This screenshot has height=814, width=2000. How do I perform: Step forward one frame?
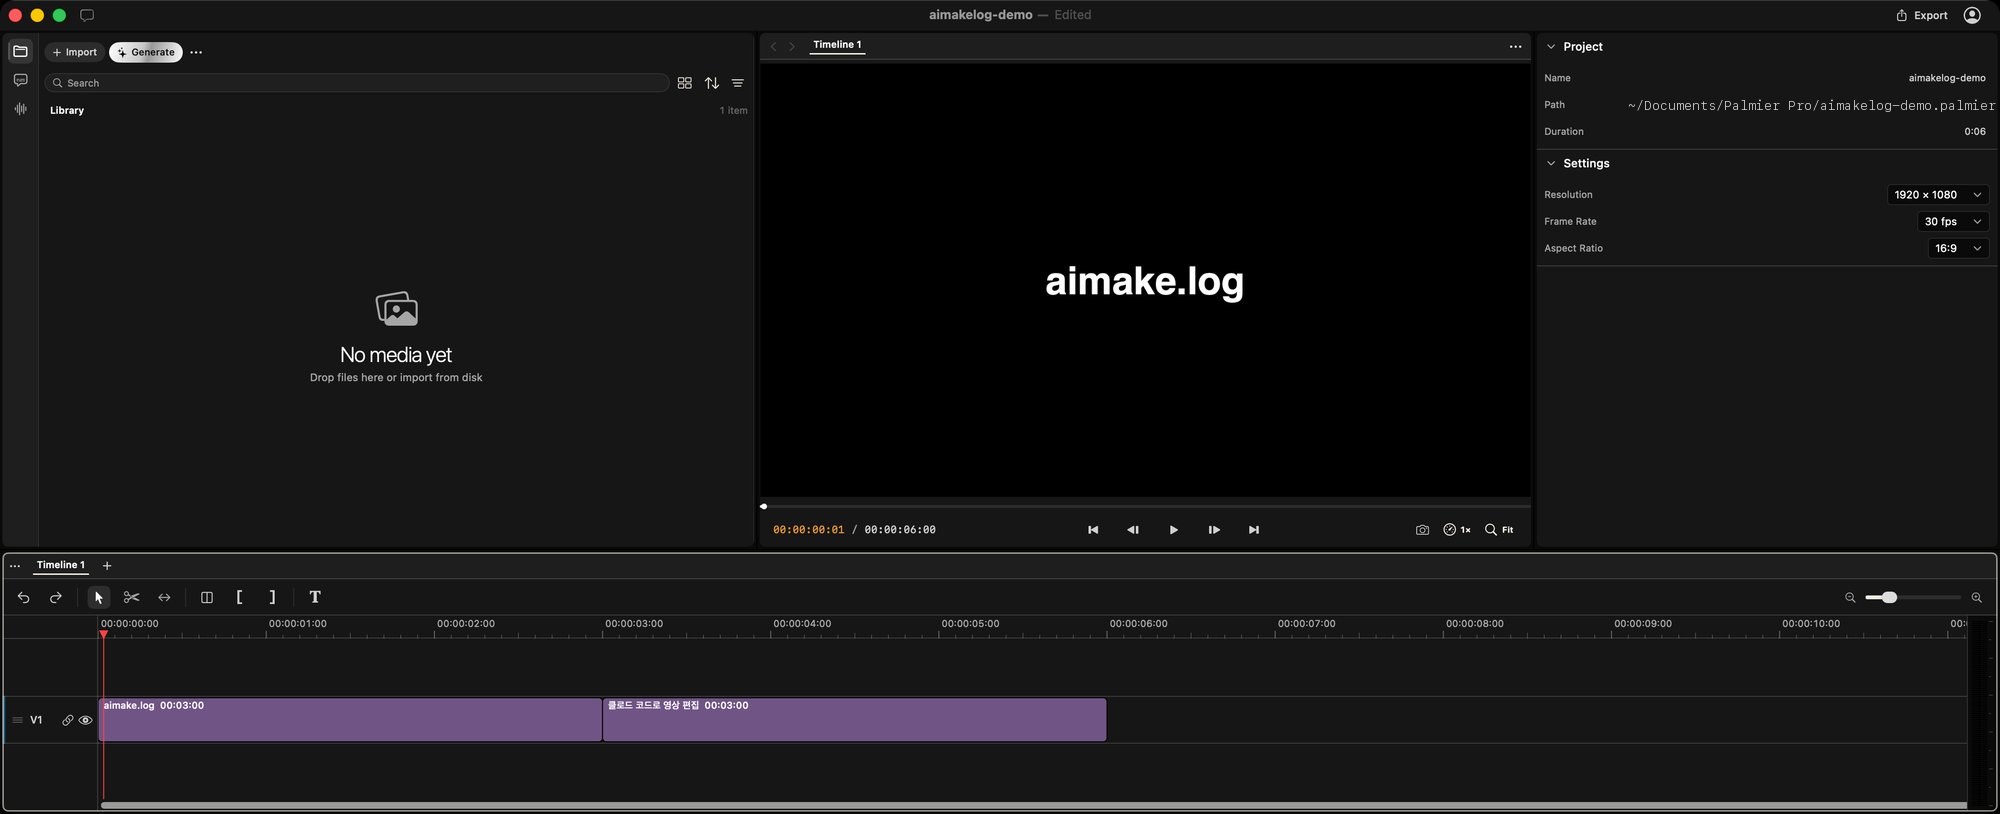[1214, 530]
